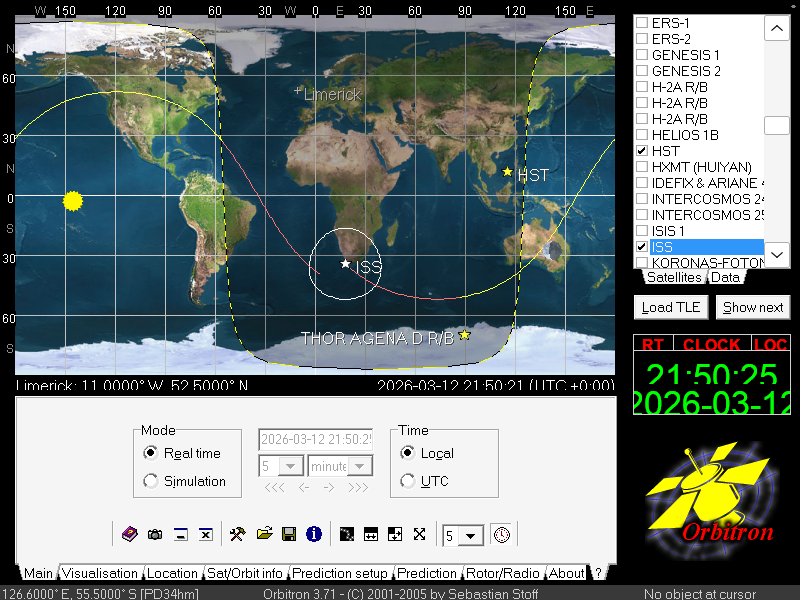Select the UTC time radio button
The height and width of the screenshot is (600, 800).
coord(407,481)
